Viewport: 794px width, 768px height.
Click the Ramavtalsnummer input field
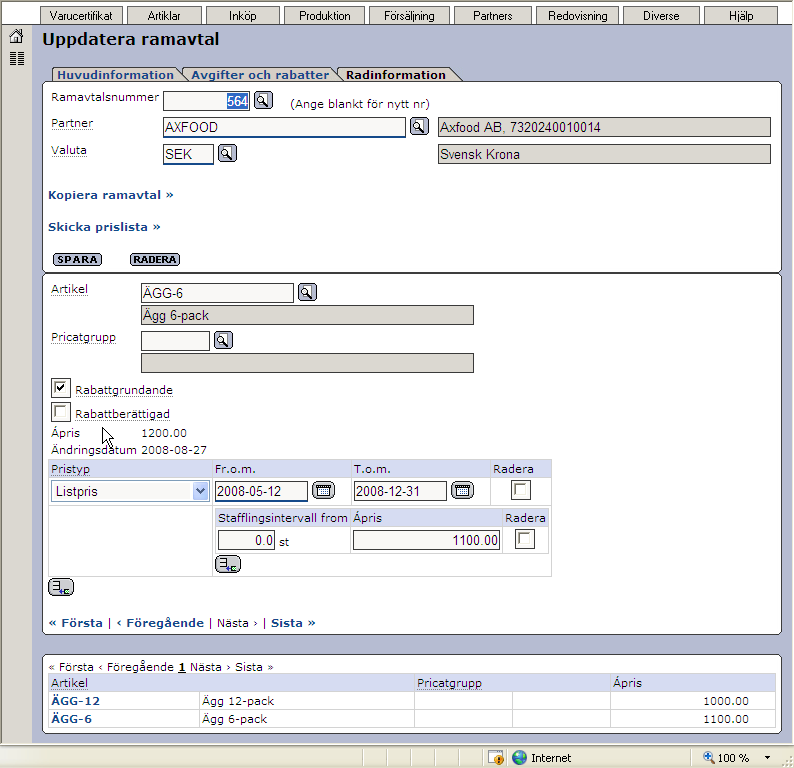tap(206, 101)
